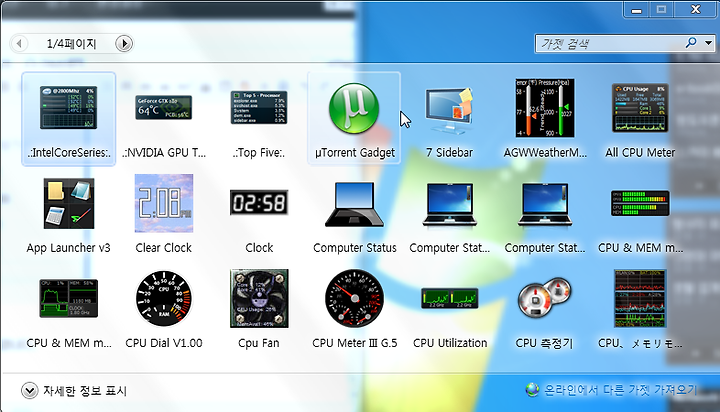The width and height of the screenshot is (720, 412).
Task: Select the CPU Utilization gadget
Action: pos(450,299)
